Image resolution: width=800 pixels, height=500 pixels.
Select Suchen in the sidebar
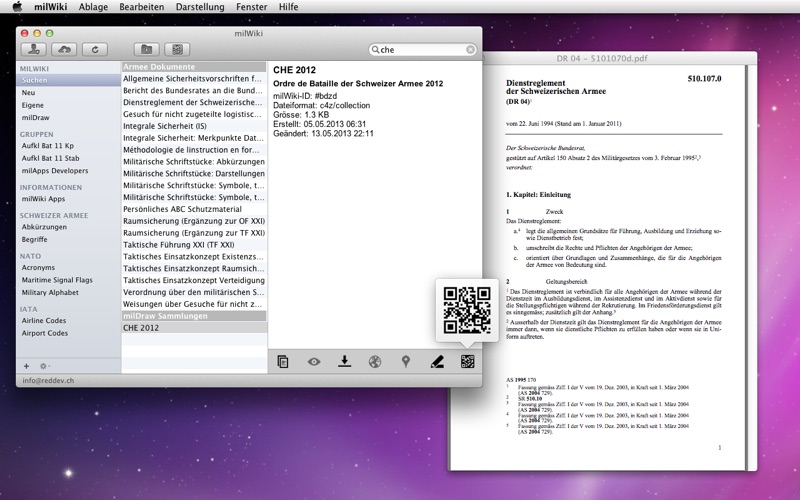(68, 80)
